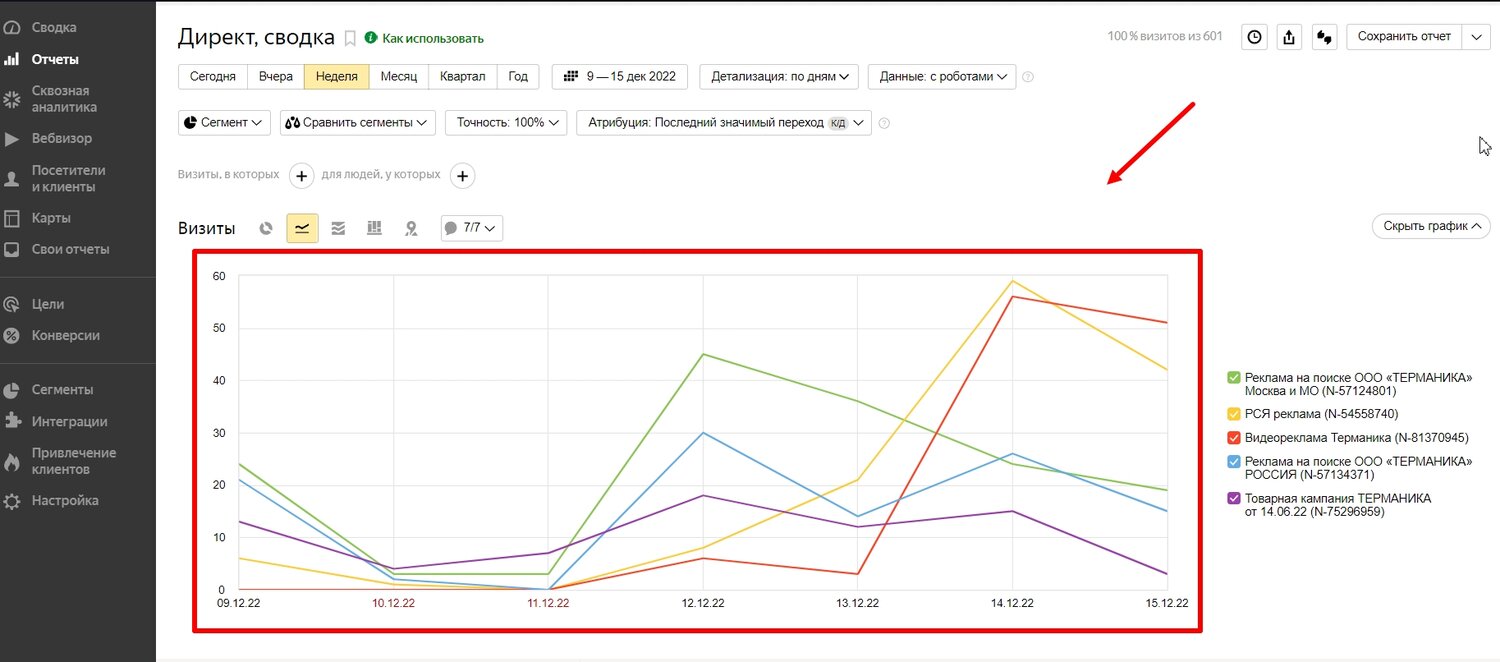Click the Вебвизор play icon
The image size is (1500, 662).
click(x=12, y=139)
